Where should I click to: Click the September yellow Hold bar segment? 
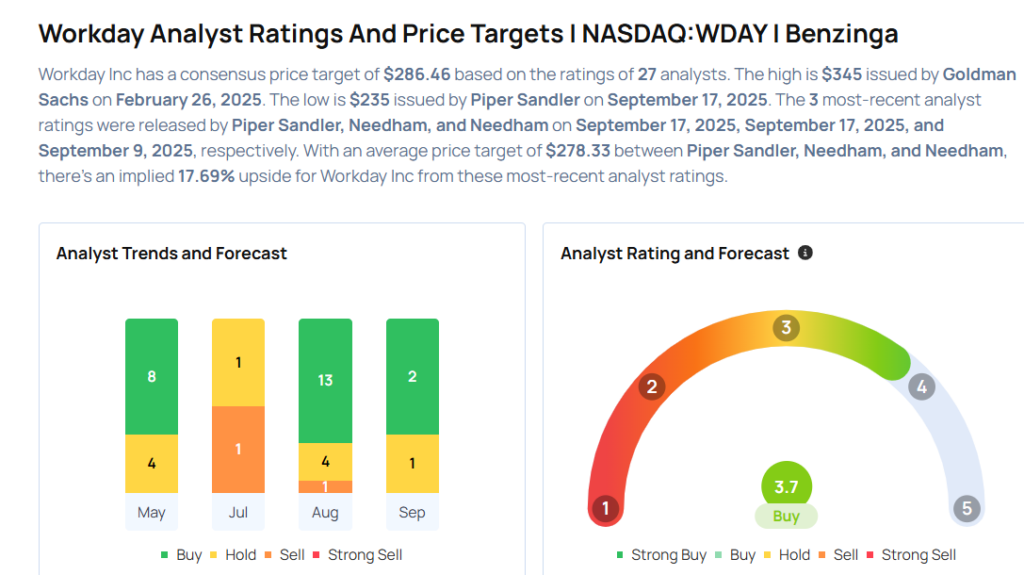click(412, 463)
